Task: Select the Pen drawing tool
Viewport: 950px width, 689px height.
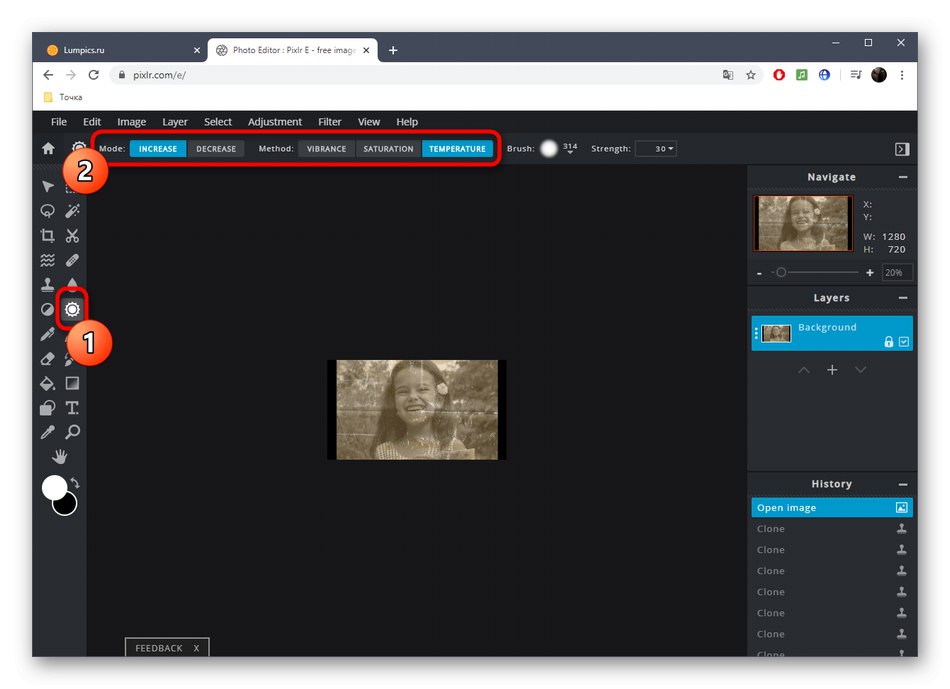Action: 47,334
